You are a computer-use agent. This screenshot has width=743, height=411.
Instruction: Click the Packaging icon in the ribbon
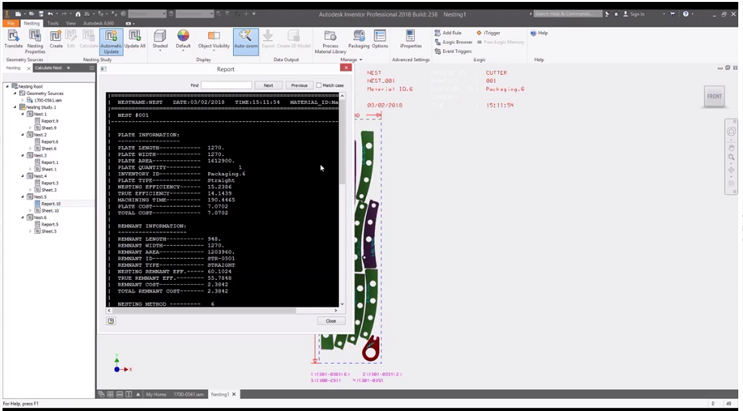pos(359,38)
